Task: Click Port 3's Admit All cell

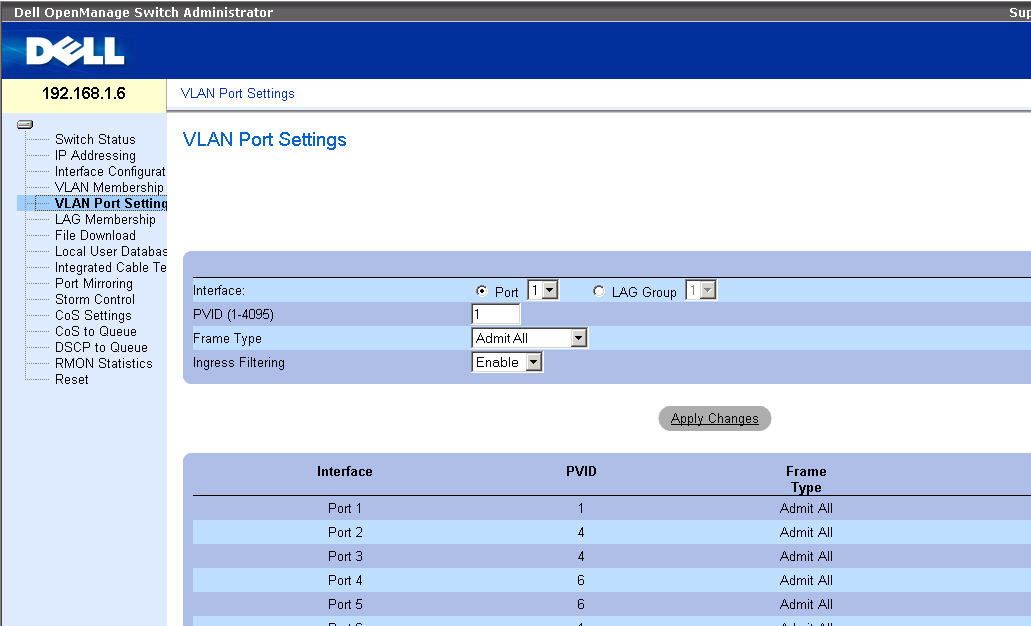Action: (x=806, y=556)
